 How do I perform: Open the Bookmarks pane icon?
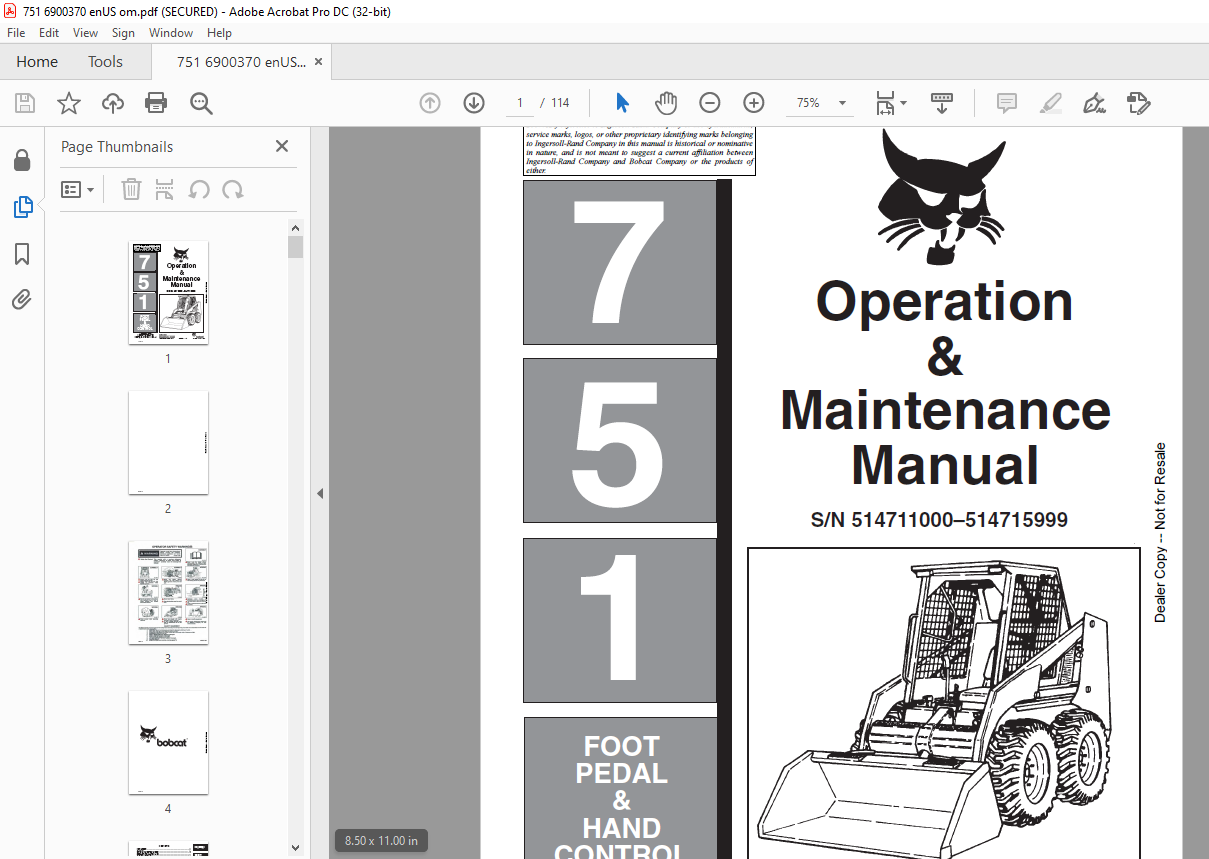coord(22,254)
